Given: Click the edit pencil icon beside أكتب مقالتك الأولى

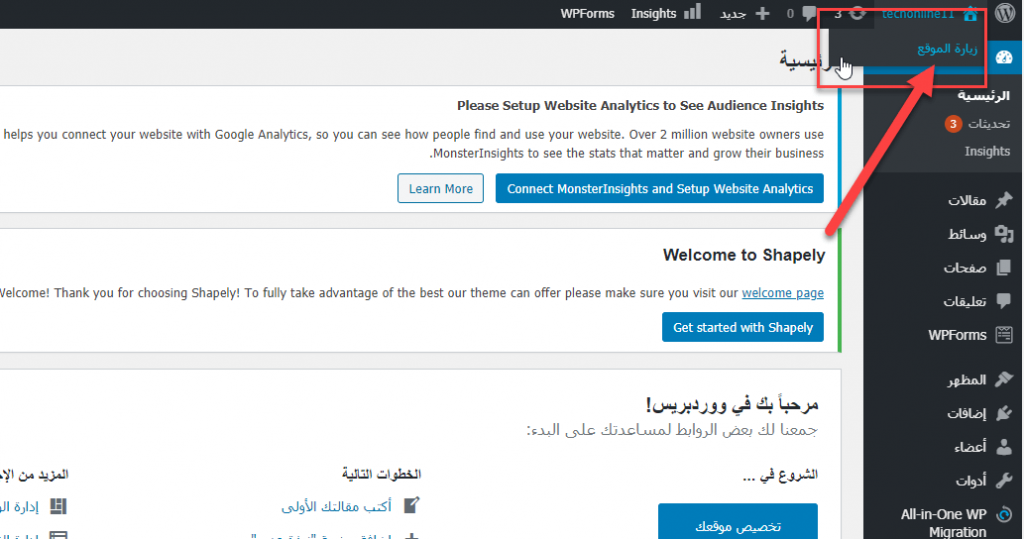Looking at the screenshot, I should pyautogui.click(x=411, y=506).
